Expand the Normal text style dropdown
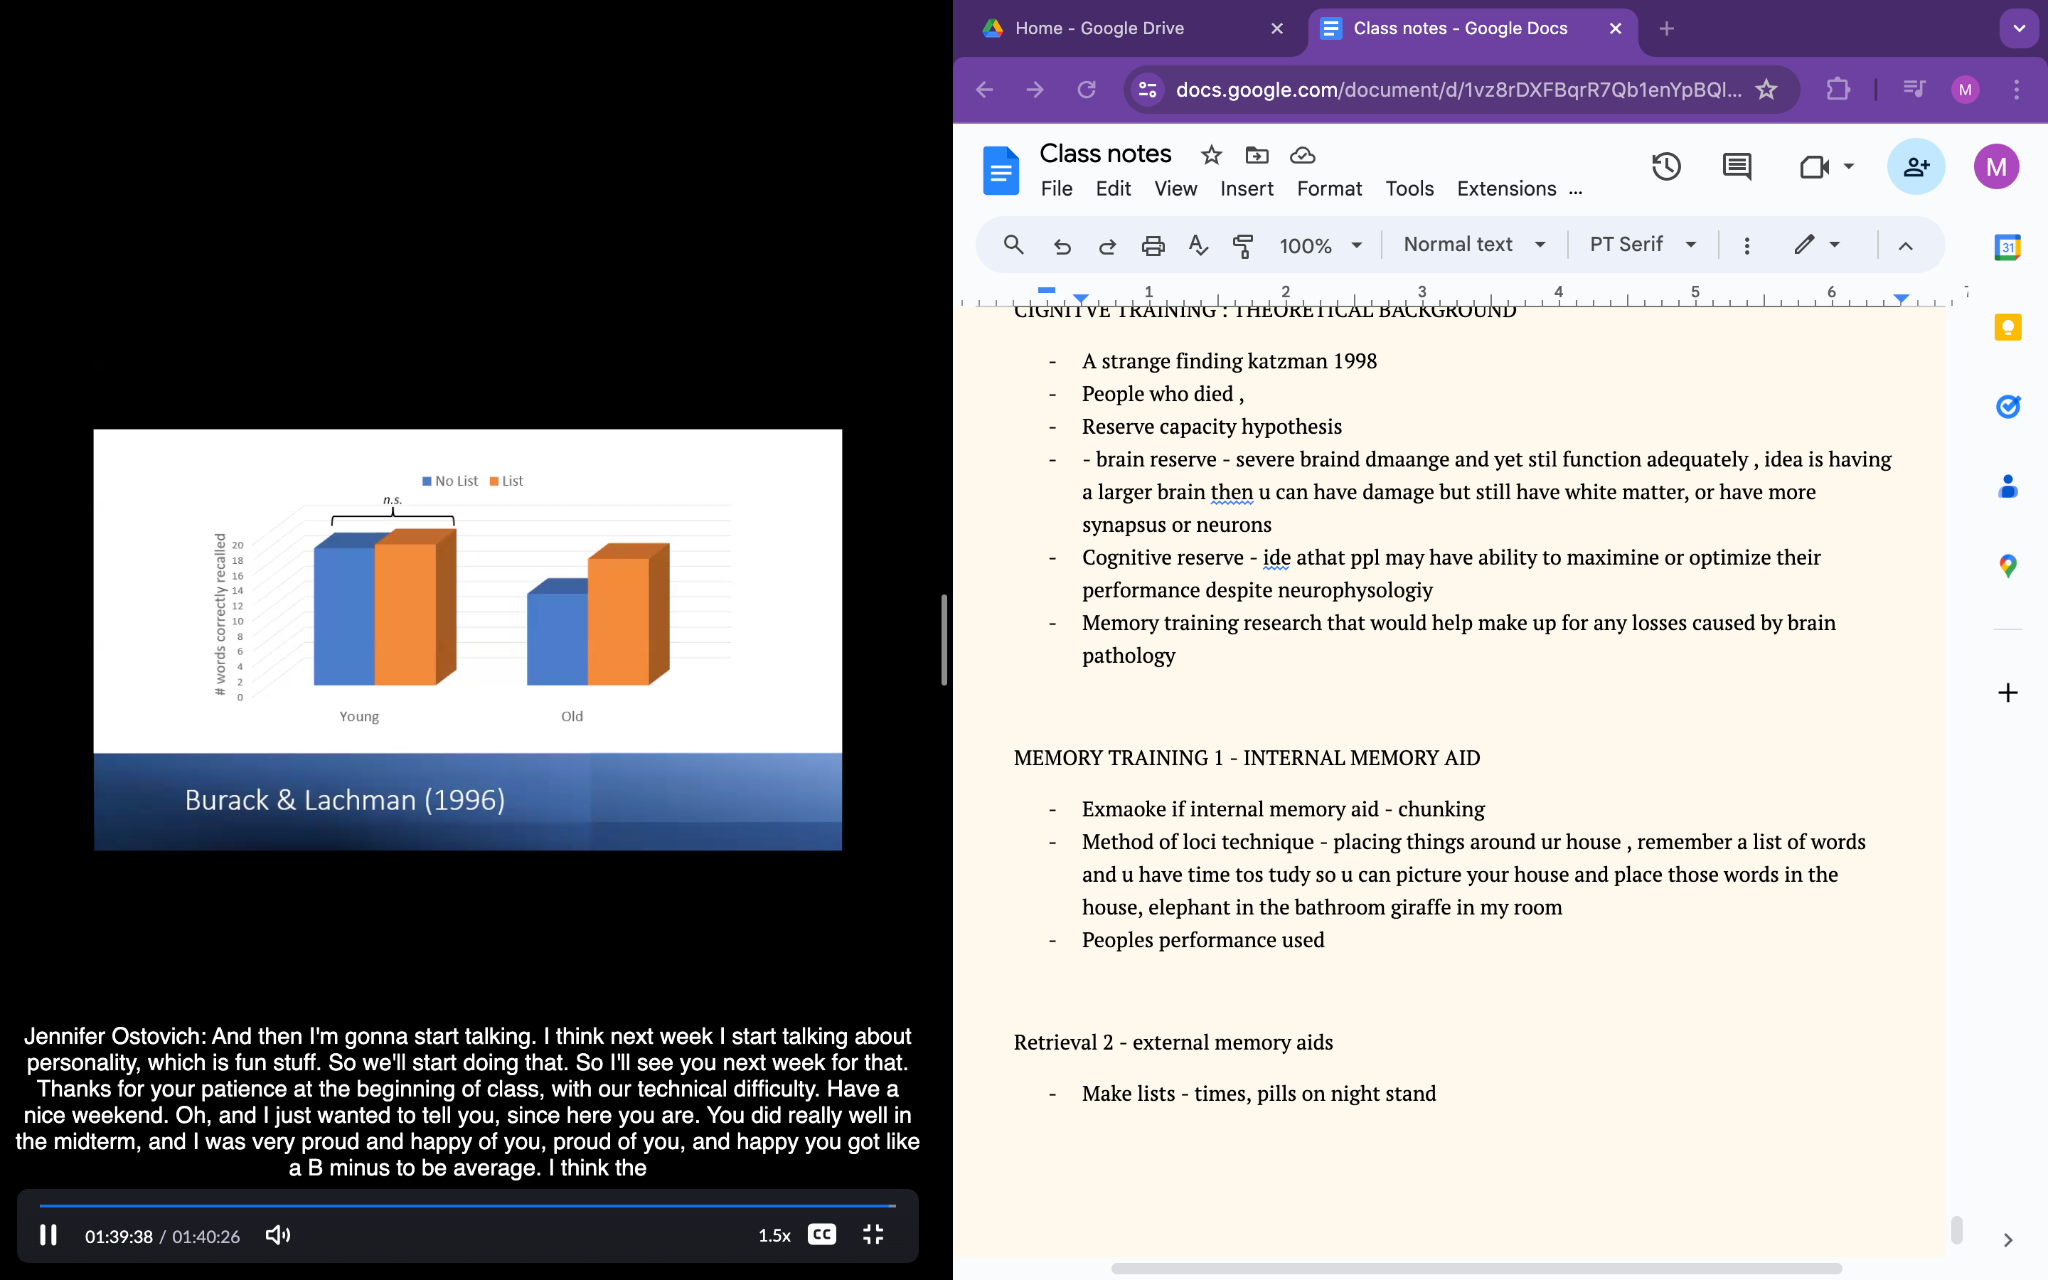Screen dimensions: 2048x1280 (1474, 245)
